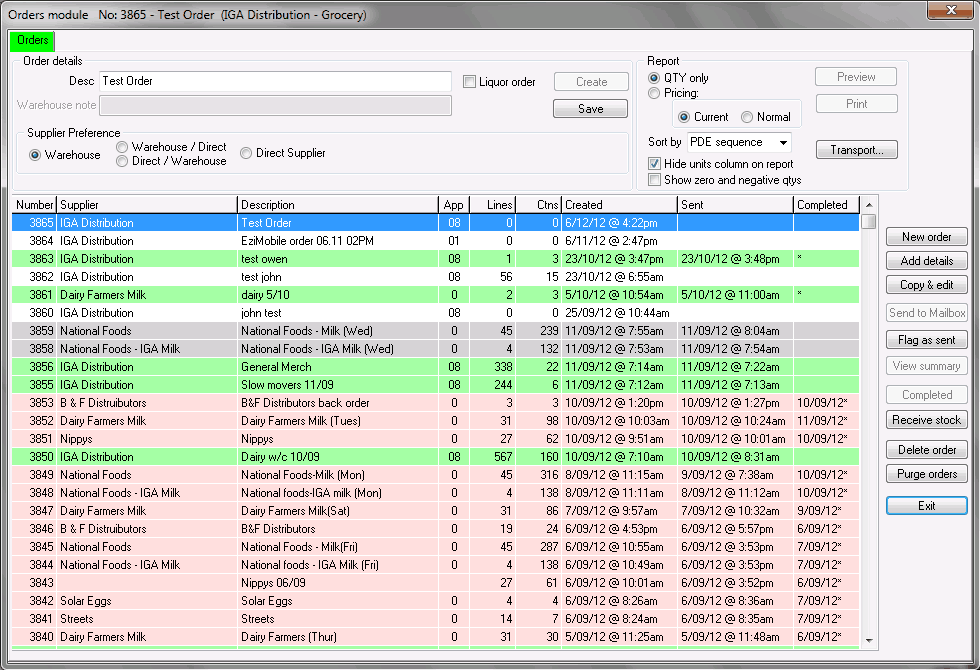Sort by the App column header

(x=454, y=205)
